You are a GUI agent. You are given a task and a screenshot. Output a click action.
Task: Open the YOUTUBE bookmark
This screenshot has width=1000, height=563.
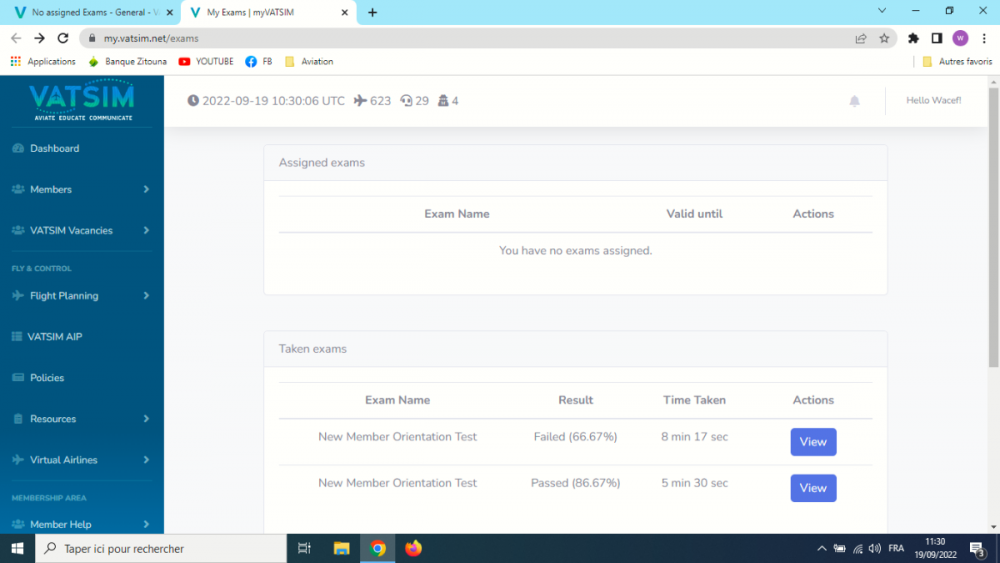(206, 61)
